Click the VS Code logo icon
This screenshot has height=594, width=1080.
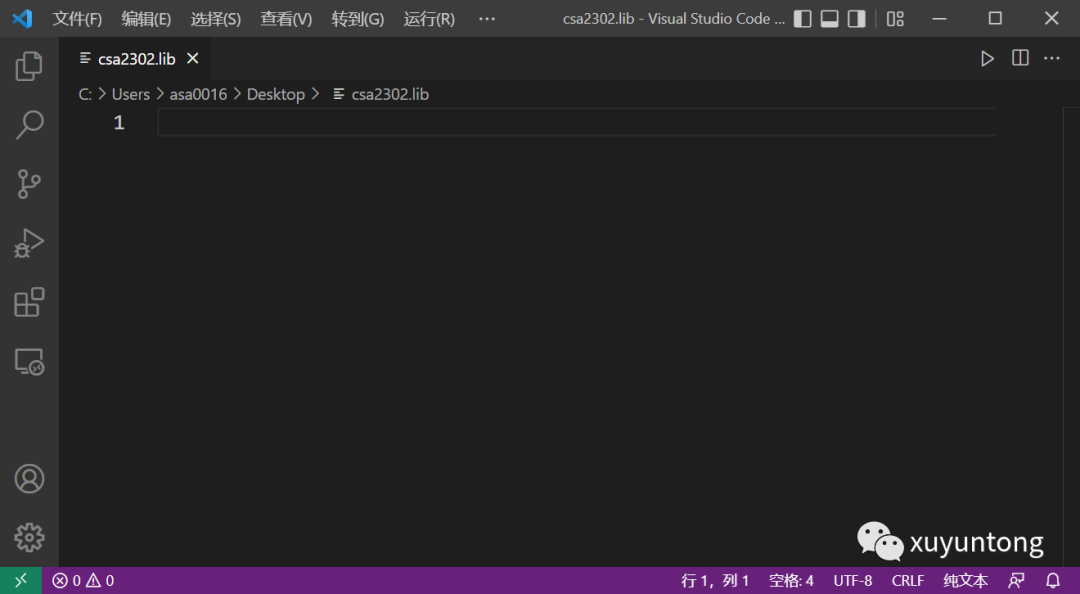pyautogui.click(x=22, y=19)
